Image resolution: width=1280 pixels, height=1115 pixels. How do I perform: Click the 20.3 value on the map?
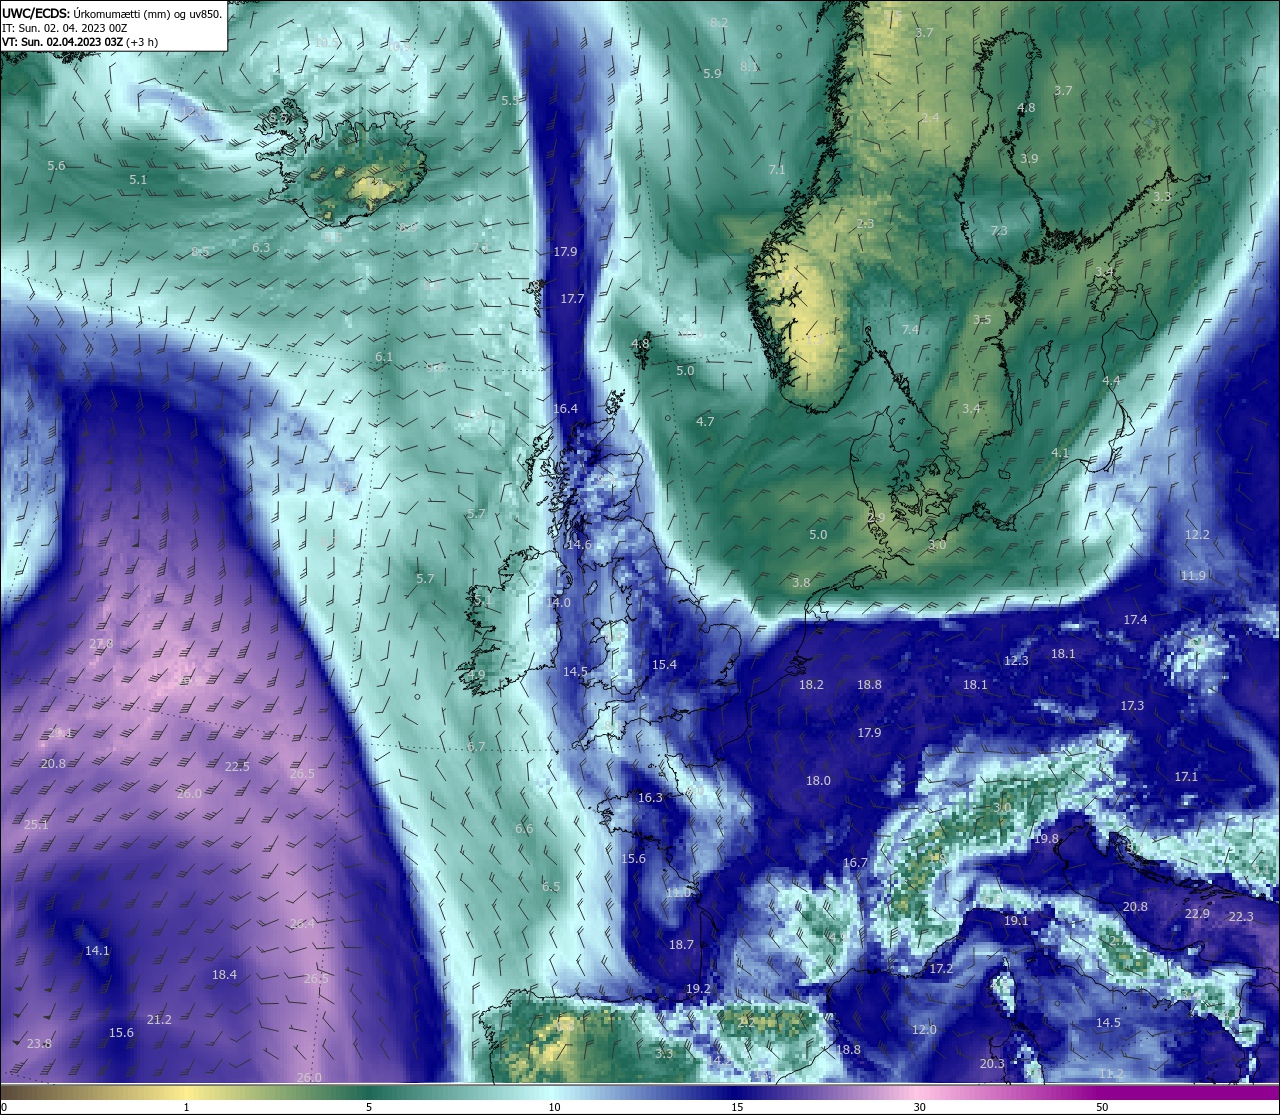tap(992, 1063)
